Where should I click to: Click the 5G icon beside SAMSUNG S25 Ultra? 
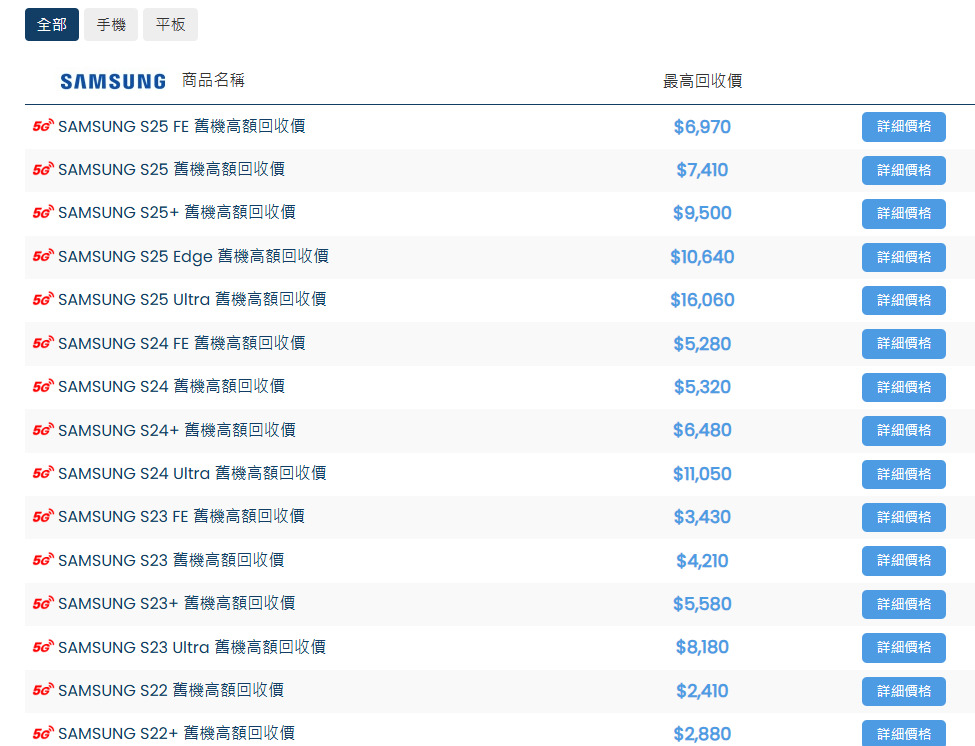tap(43, 300)
